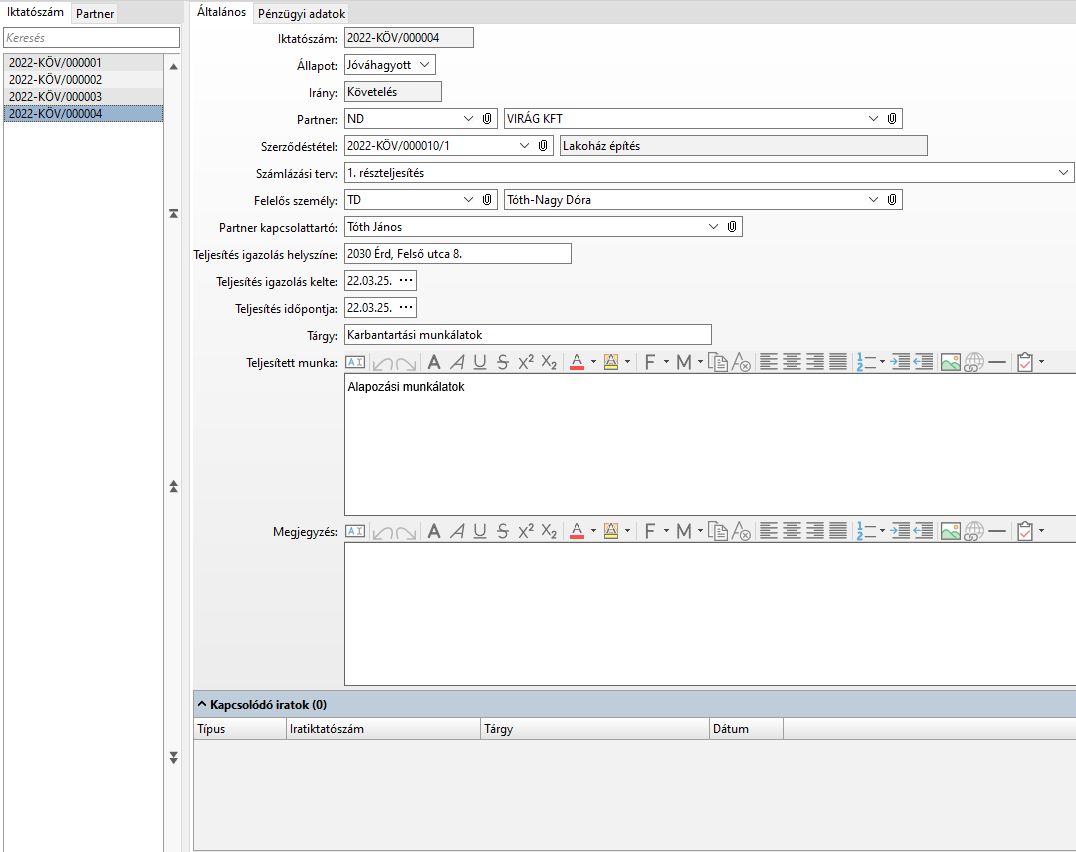This screenshot has width=1076, height=852.
Task: Open the Partner tab in left panel
Action: coord(95,14)
